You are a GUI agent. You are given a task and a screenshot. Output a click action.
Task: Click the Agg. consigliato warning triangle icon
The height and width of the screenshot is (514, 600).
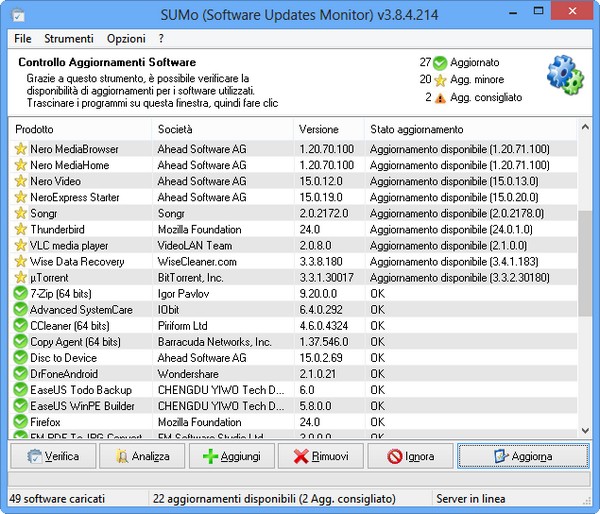pyautogui.click(x=440, y=98)
